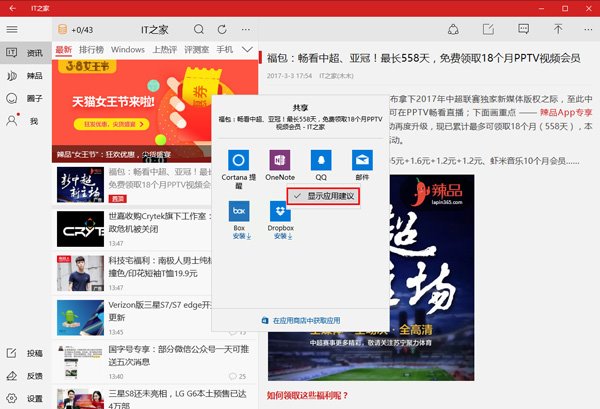Select the Dropbox app suggestion
The image size is (600, 409).
[x=280, y=215]
